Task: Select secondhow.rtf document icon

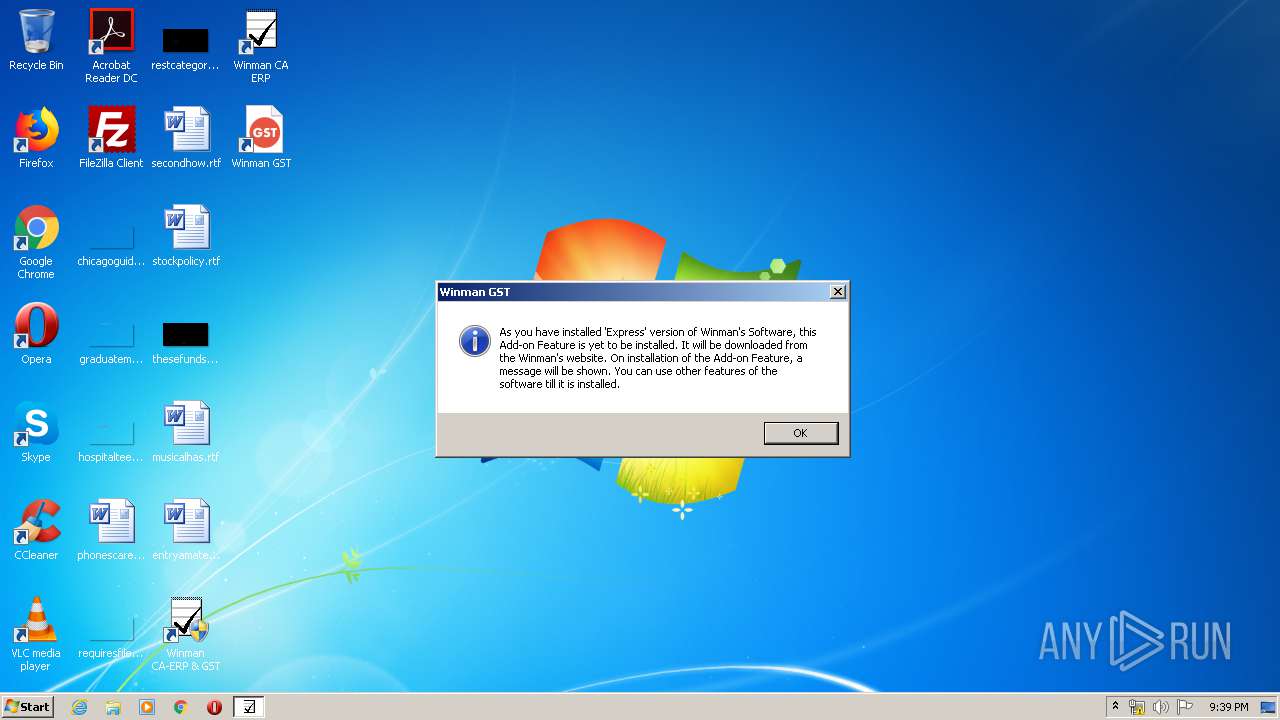Action: 186,138
